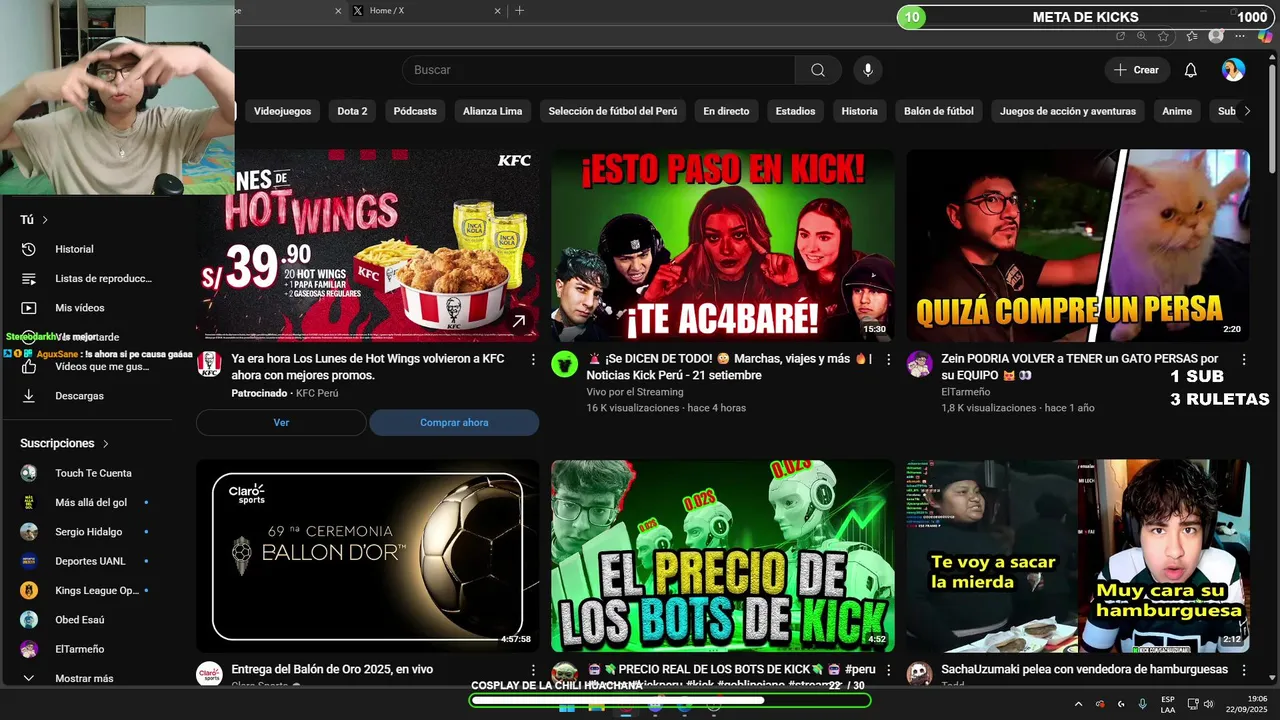1280x720 pixels.
Task: Select Juegos de acción y aventuras chip
Action: pos(1067,111)
